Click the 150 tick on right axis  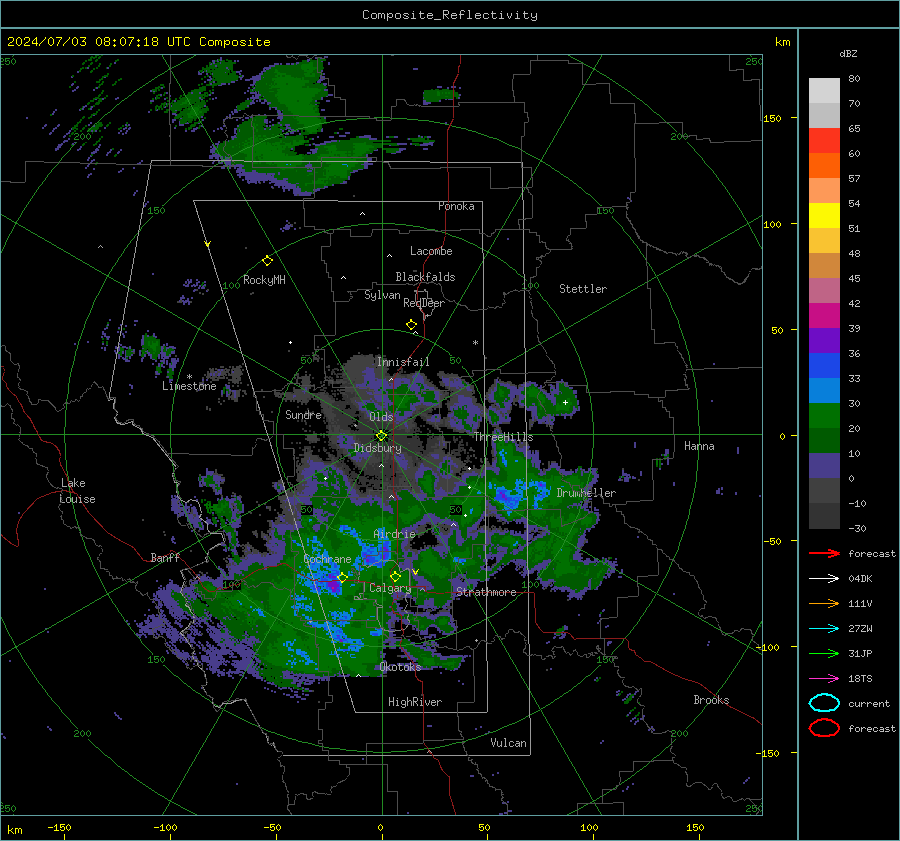click(x=772, y=118)
